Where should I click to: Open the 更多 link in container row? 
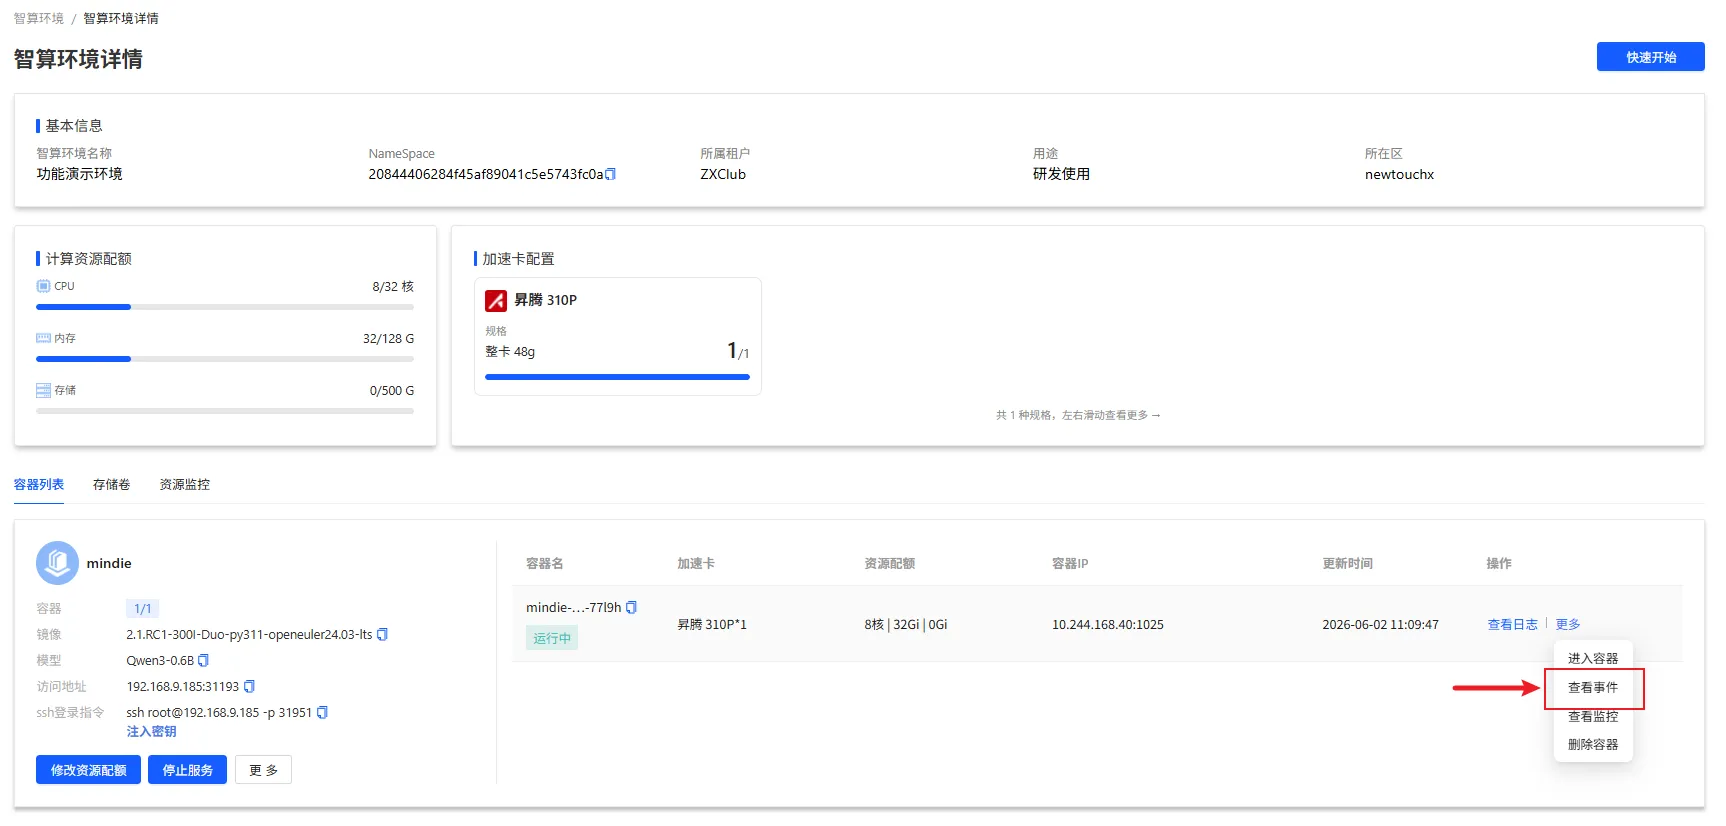point(1568,624)
